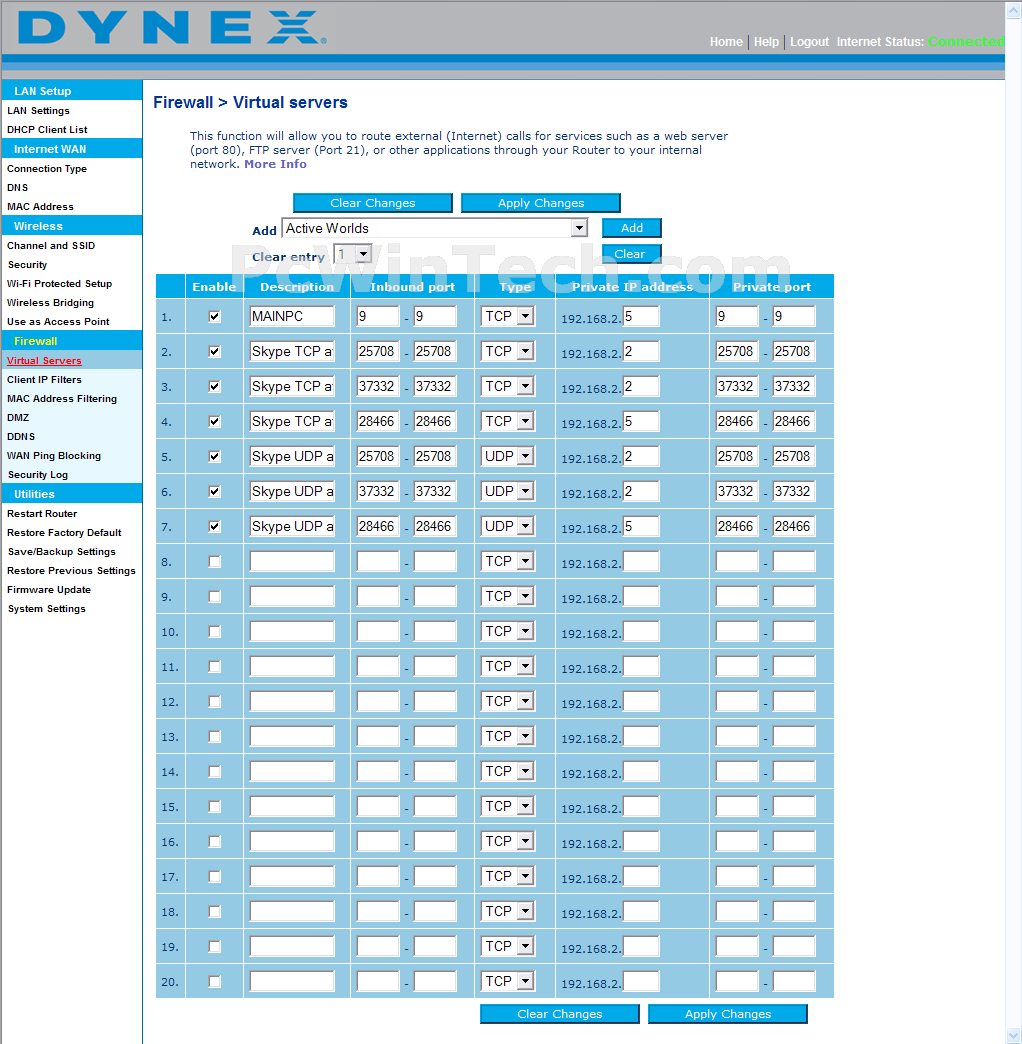Uncheck Enable for row 2 Skype TCP
This screenshot has height=1044, width=1022.
[214, 352]
